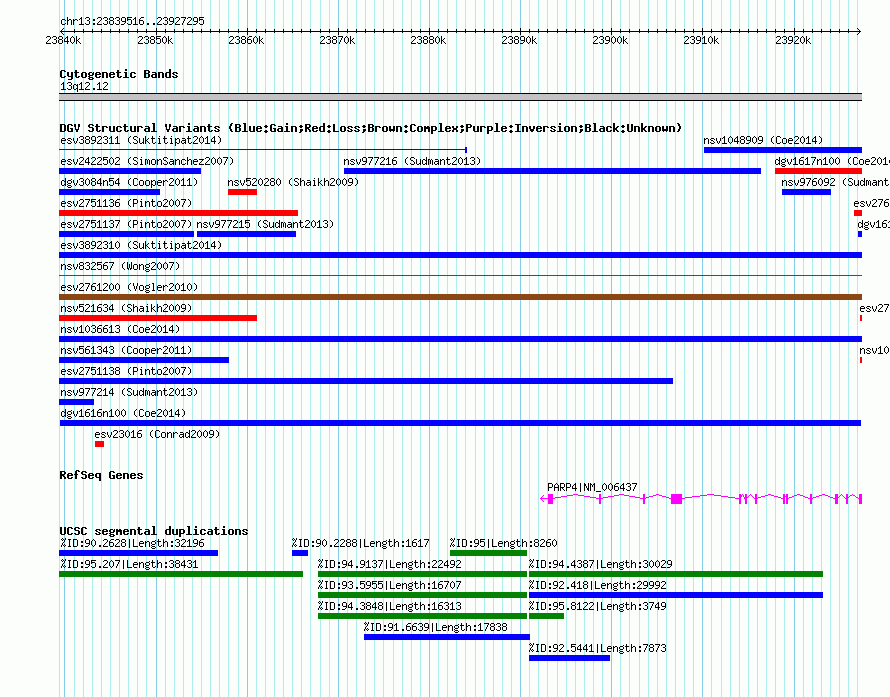Click green bar under %ID:95|Length:8260
890x697 pixels.
pyautogui.click(x=488, y=553)
